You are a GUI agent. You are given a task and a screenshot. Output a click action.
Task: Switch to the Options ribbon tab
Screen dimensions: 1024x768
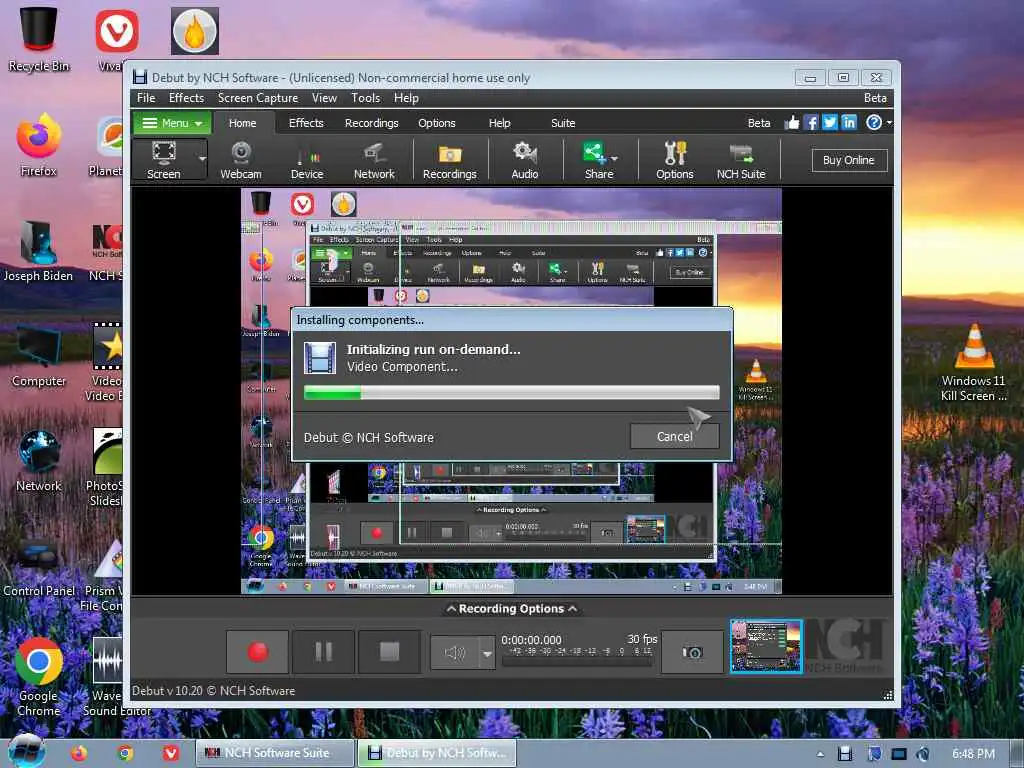point(437,123)
